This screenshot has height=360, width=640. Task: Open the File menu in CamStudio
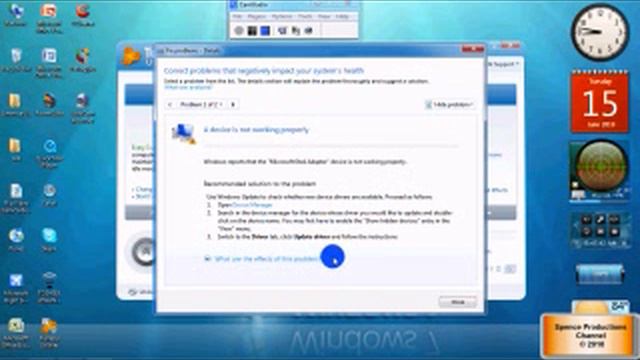[x=237, y=17]
